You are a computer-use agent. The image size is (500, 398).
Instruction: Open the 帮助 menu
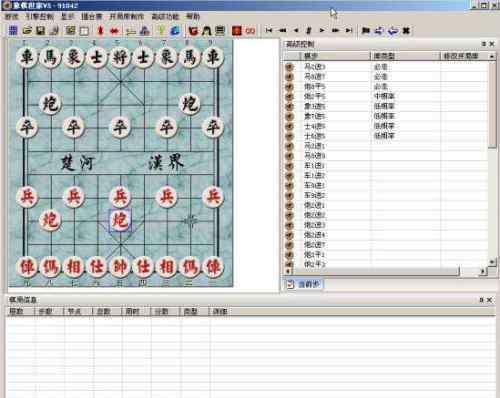[193, 16]
